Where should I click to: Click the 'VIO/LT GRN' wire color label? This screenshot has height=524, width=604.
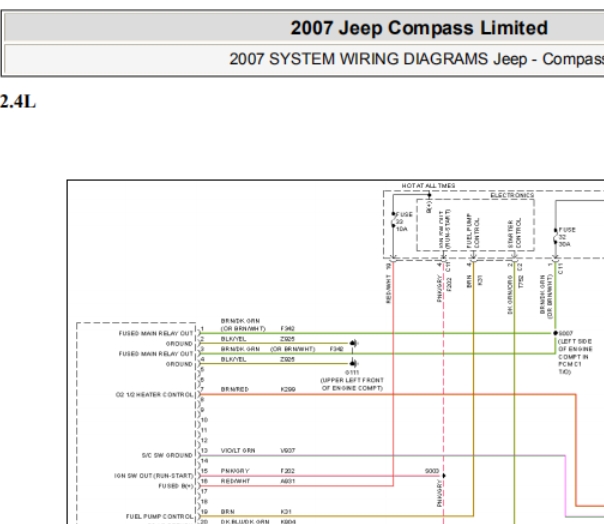point(238,450)
